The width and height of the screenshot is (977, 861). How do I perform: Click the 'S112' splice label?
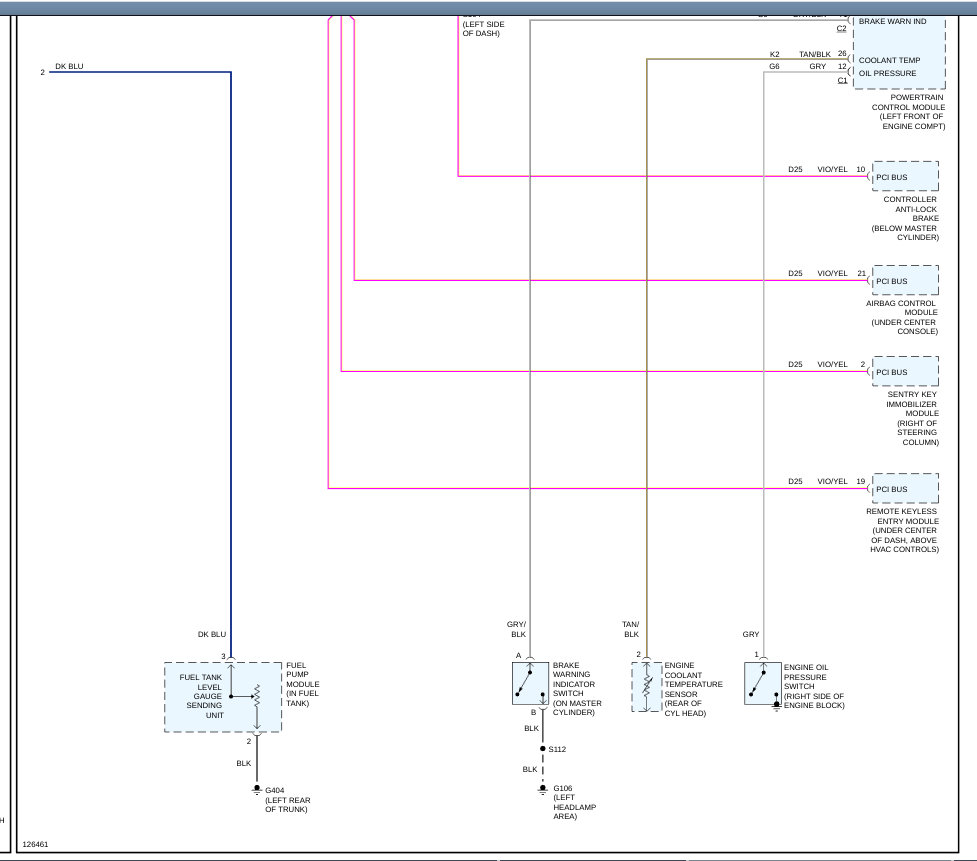557,749
